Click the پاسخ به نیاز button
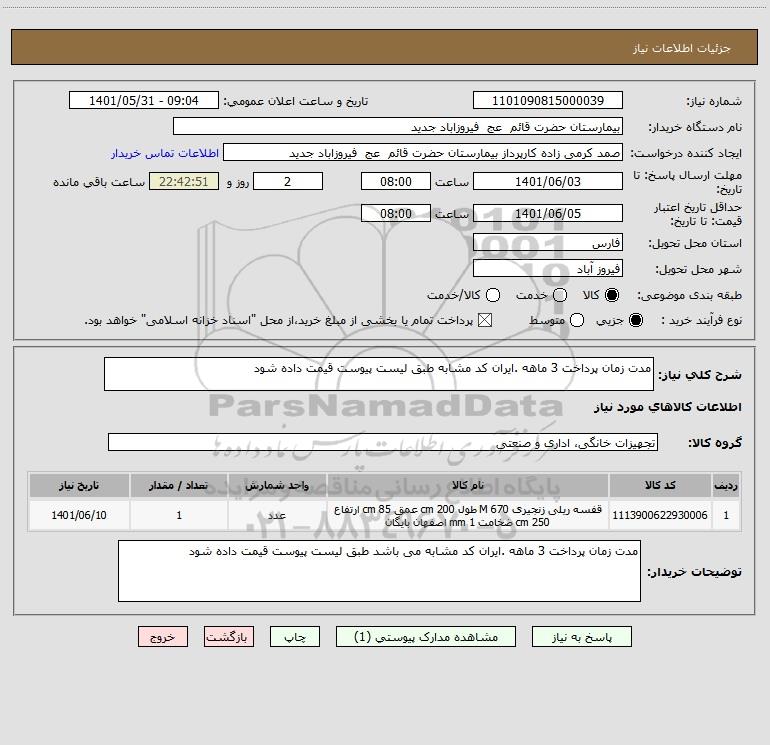770x745 pixels. coord(582,637)
